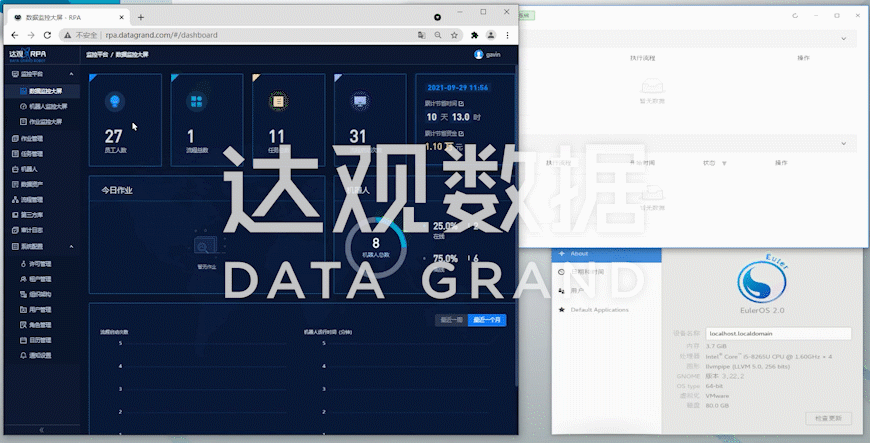The height and width of the screenshot is (443, 870).
Task: Click the monitor icon on the 31 card
Action: tap(360, 102)
